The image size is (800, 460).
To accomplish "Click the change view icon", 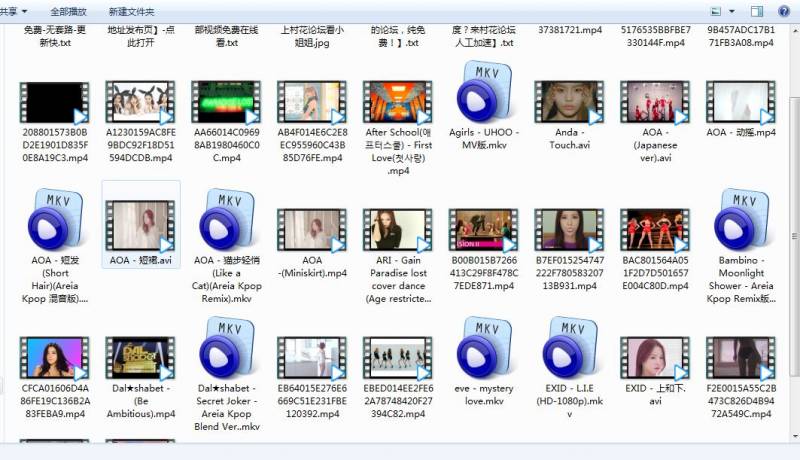I will pyautogui.click(x=716, y=11).
